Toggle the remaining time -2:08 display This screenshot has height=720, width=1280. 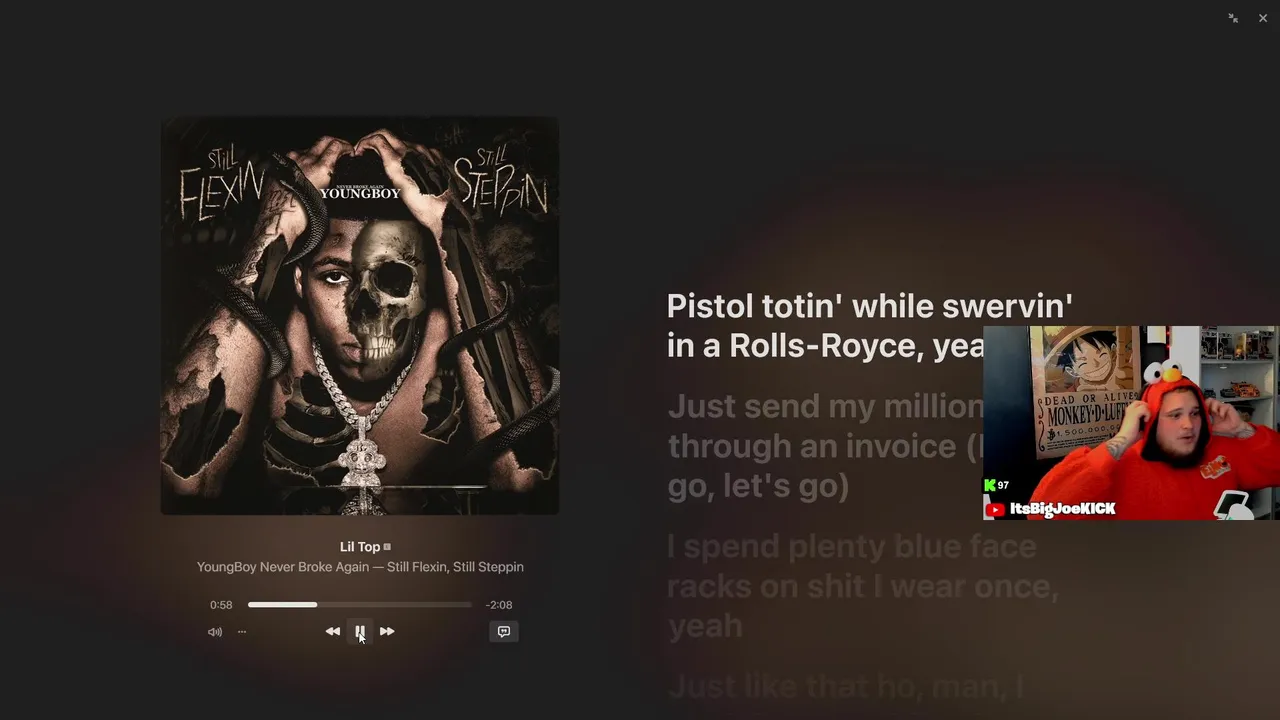499,605
